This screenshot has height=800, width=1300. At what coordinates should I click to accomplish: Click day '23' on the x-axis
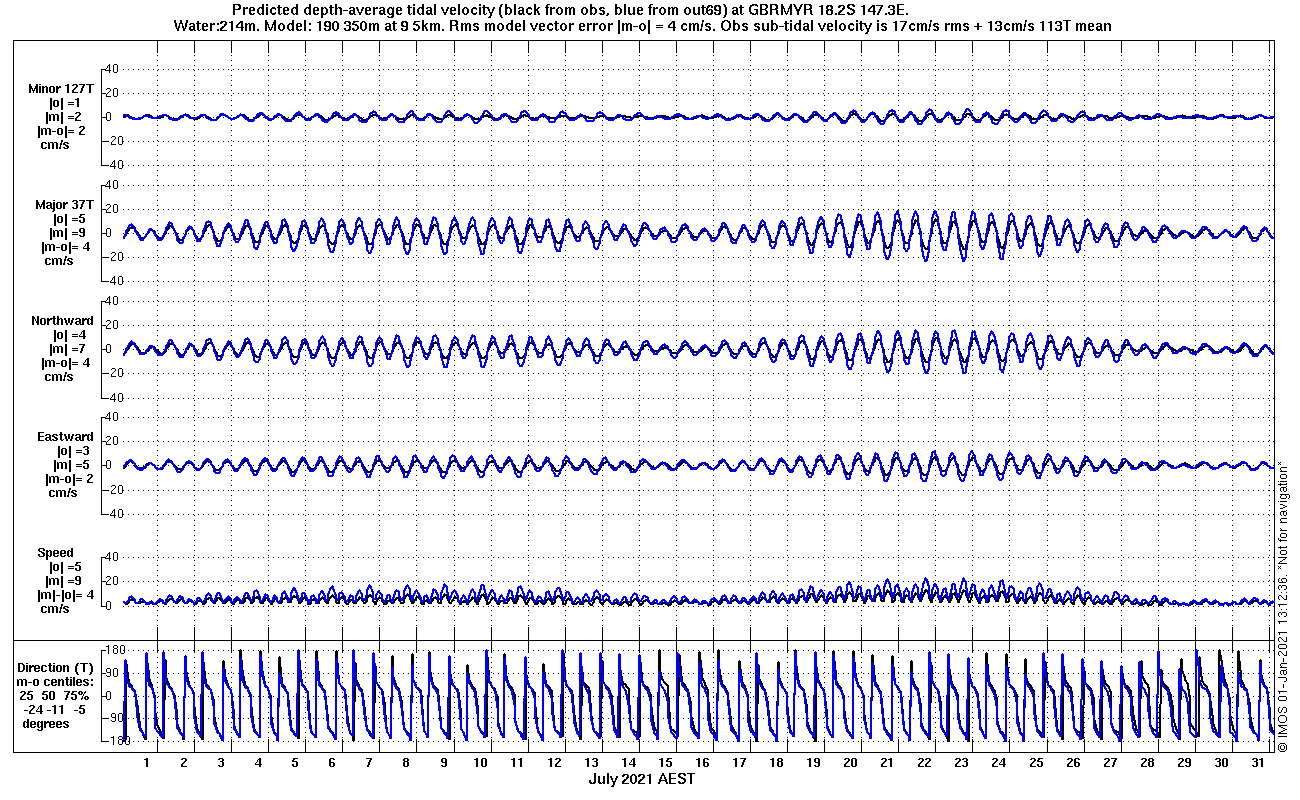click(x=961, y=763)
